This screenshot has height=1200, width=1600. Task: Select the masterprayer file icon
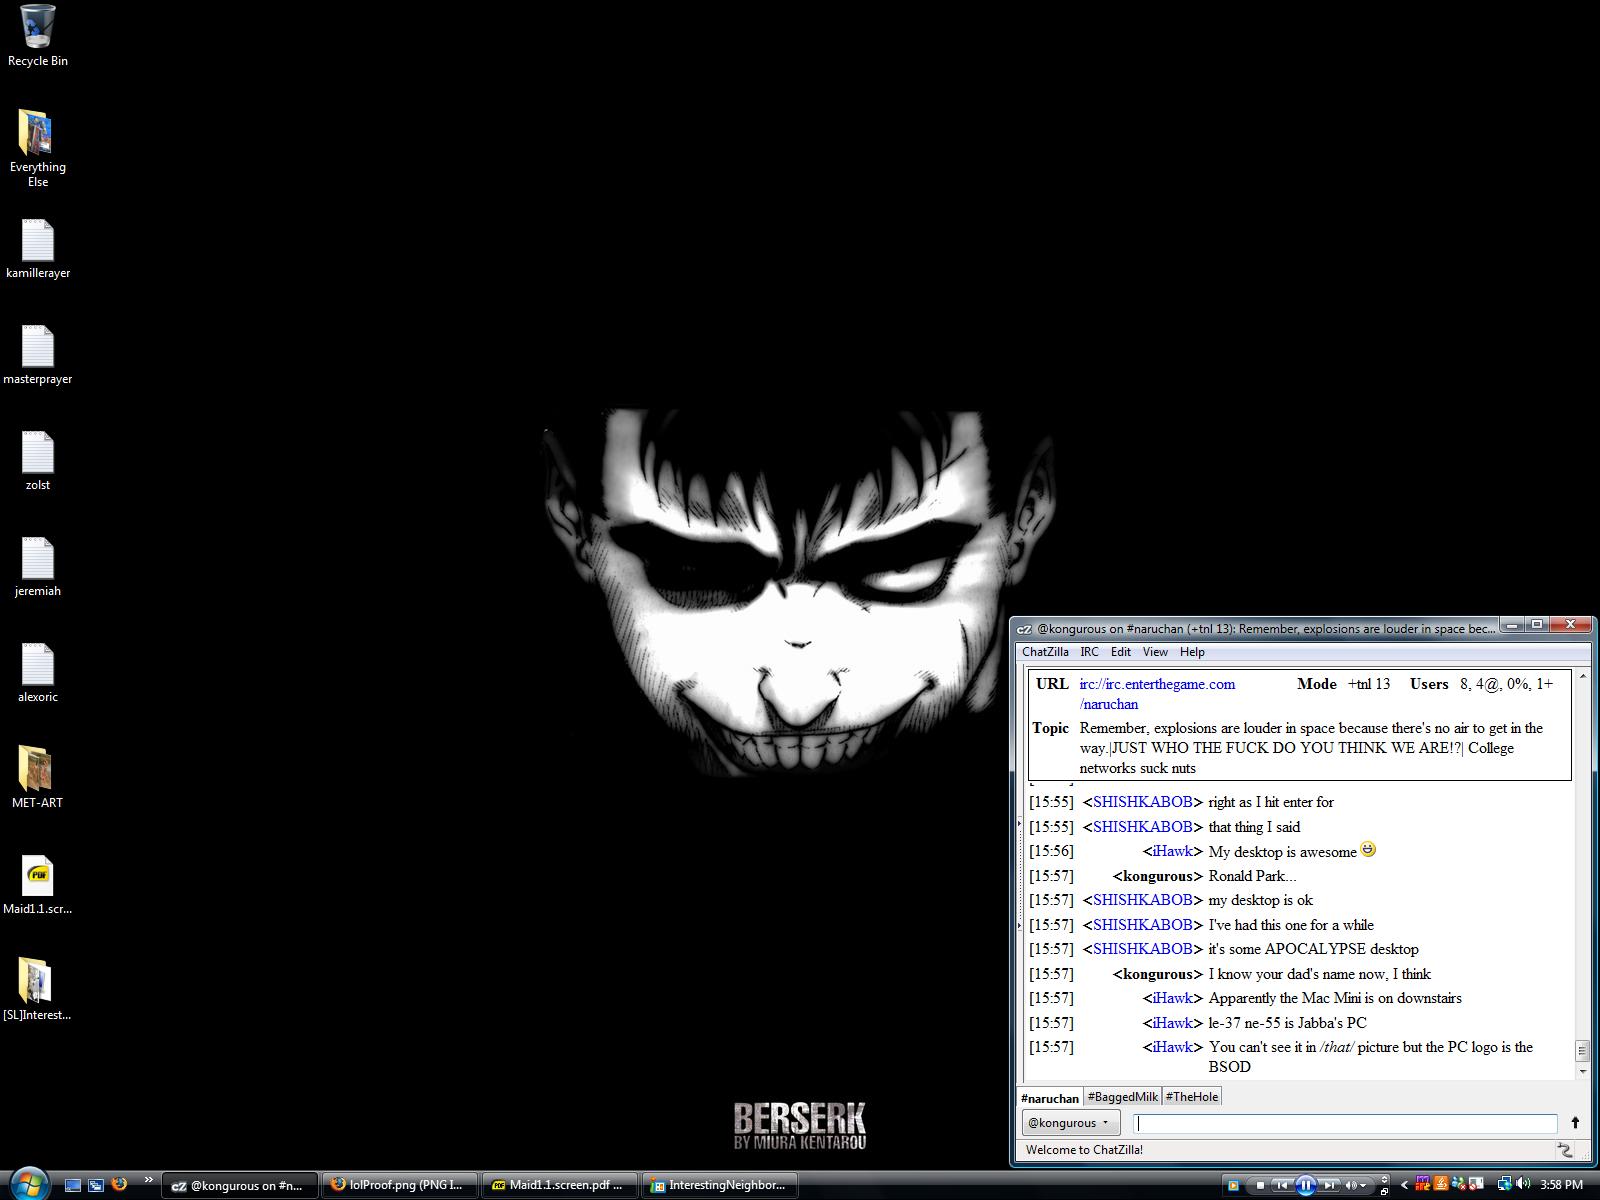click(x=38, y=355)
